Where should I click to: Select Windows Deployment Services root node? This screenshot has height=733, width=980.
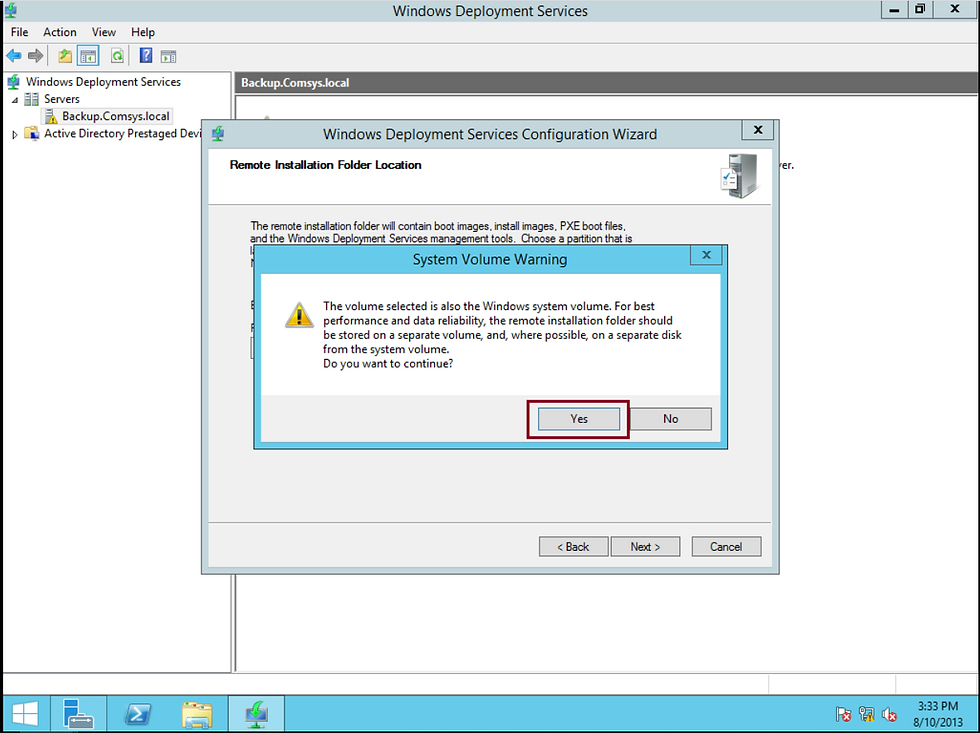click(x=103, y=82)
